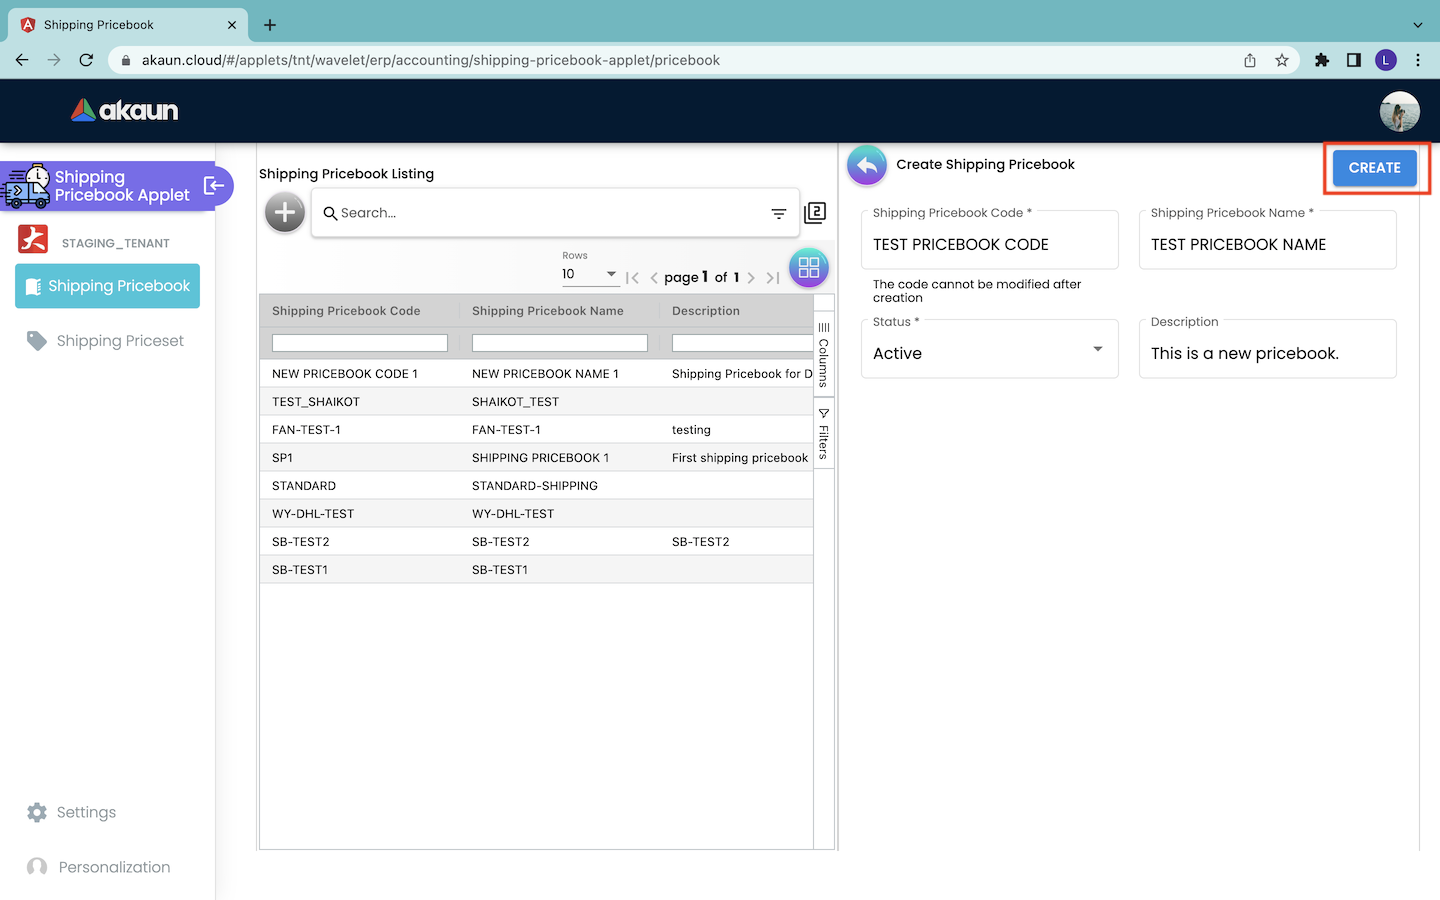Toggle the grid view round button

[x=808, y=268]
